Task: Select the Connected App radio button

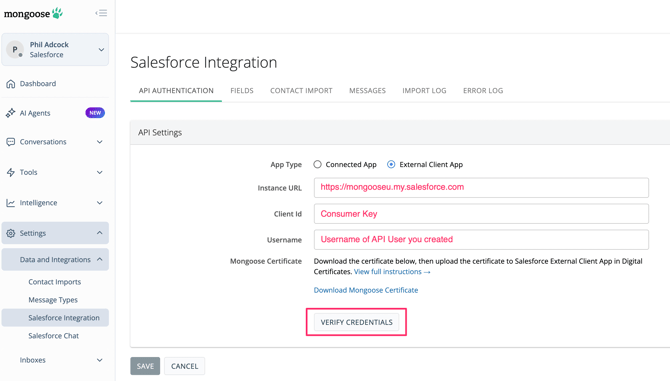Action: tap(317, 164)
